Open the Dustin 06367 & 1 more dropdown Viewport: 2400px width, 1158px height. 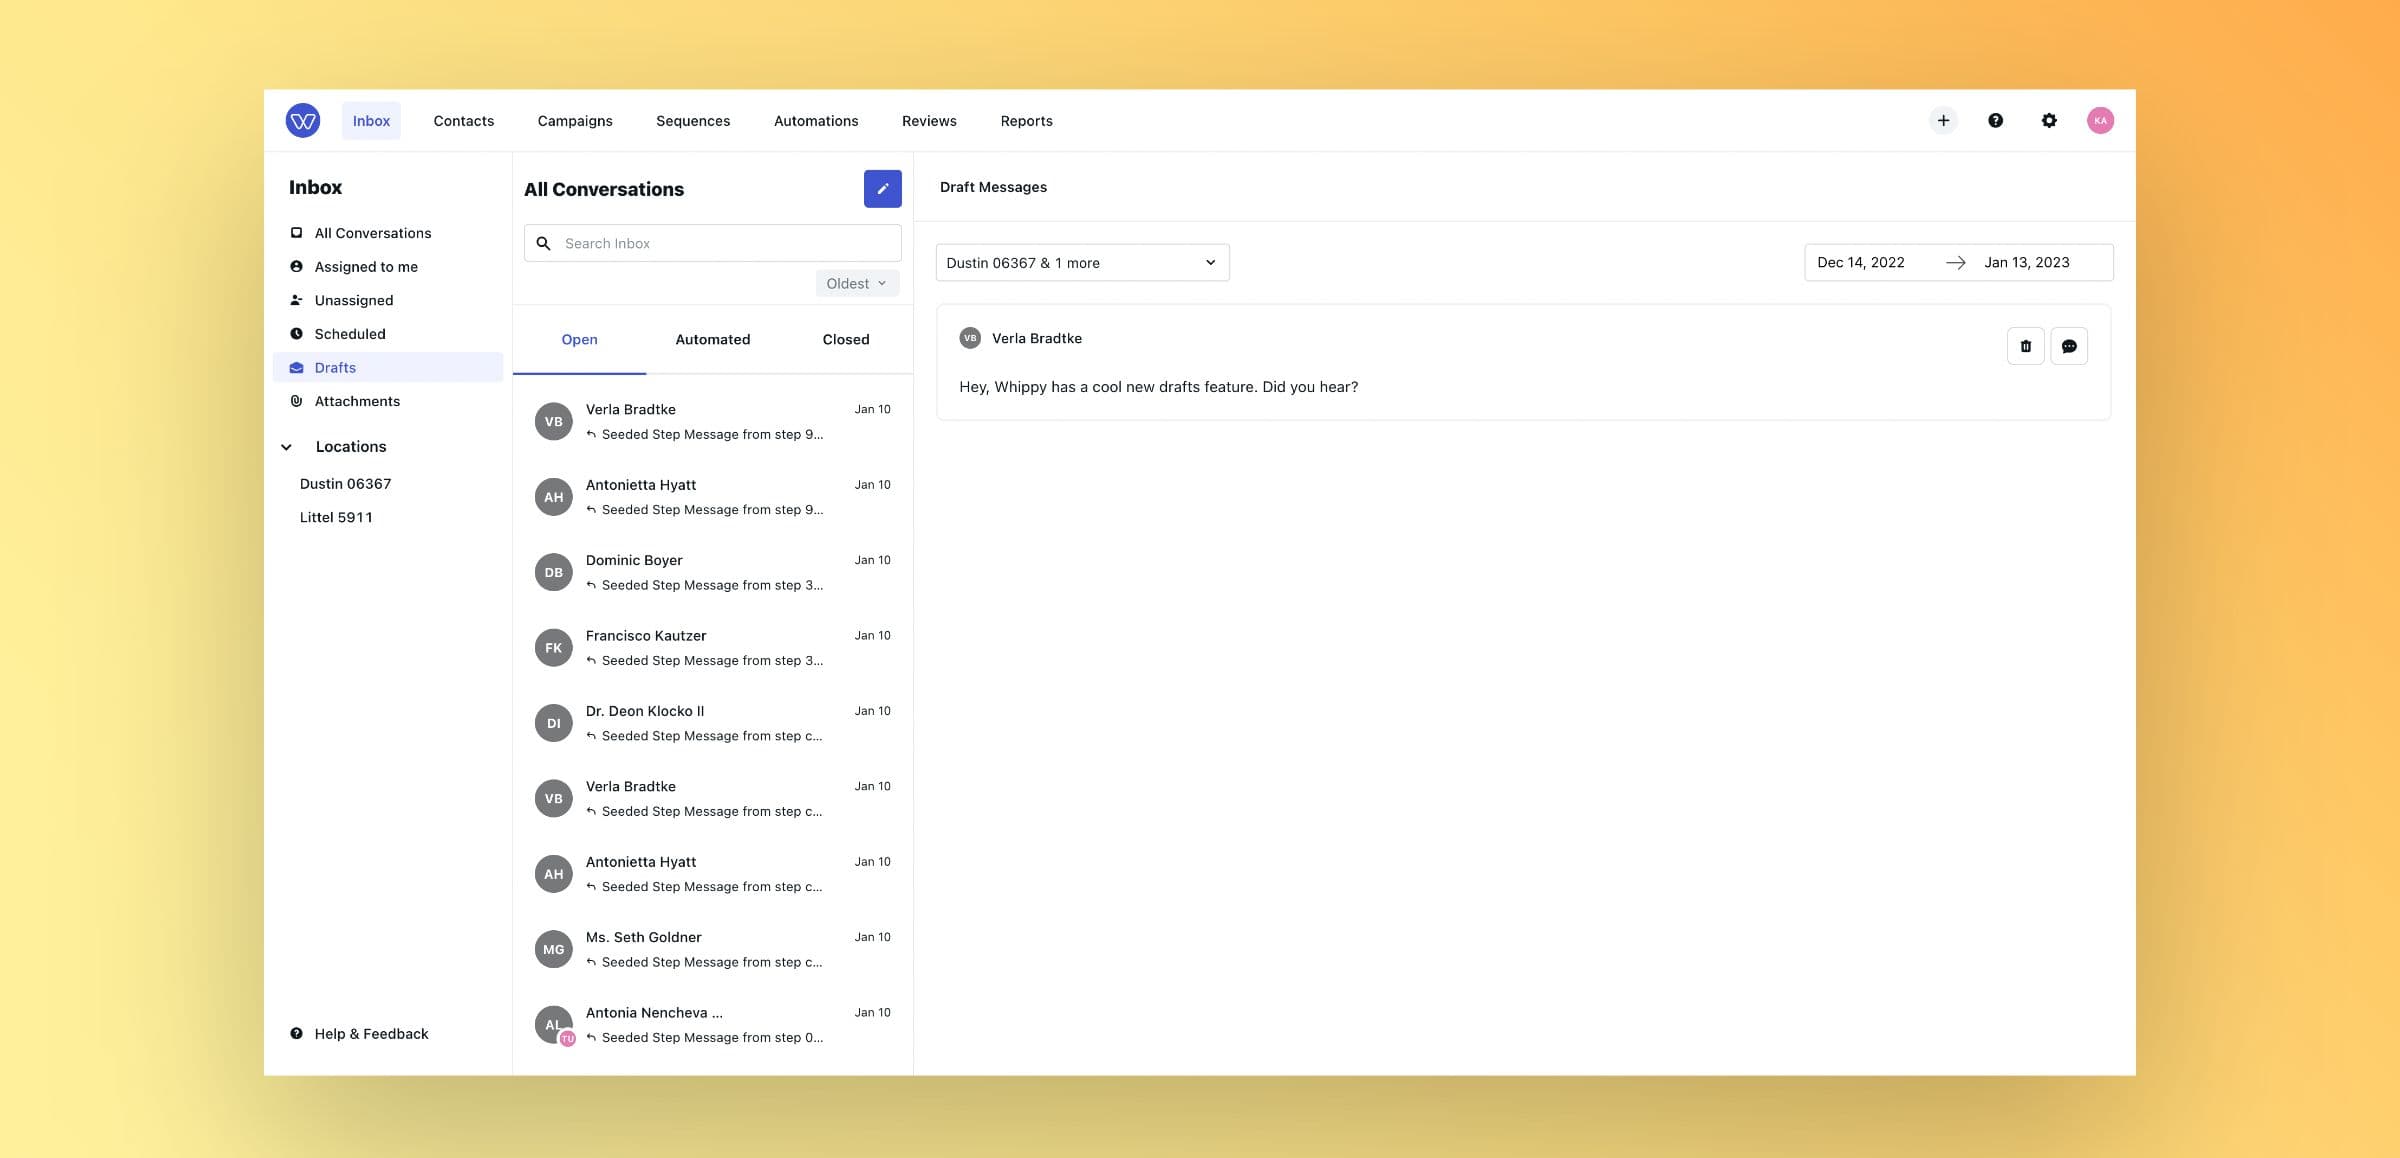coord(1081,263)
